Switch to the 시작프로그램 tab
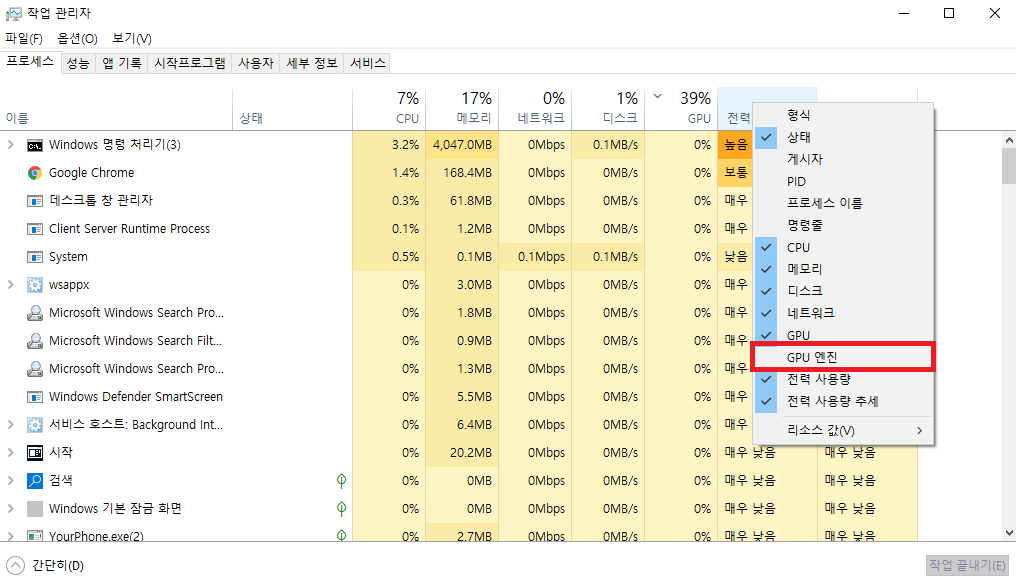 pos(190,63)
